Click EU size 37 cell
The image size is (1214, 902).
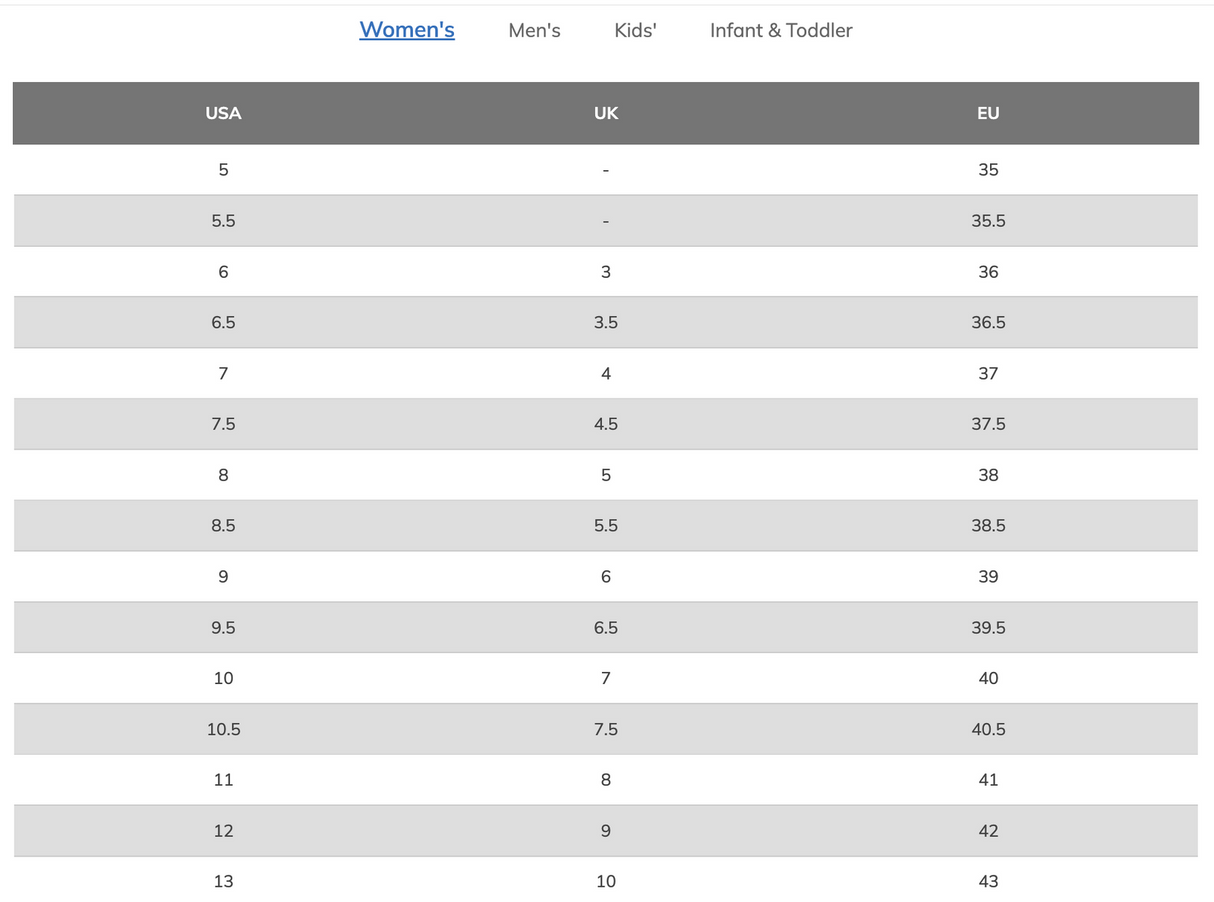point(988,373)
